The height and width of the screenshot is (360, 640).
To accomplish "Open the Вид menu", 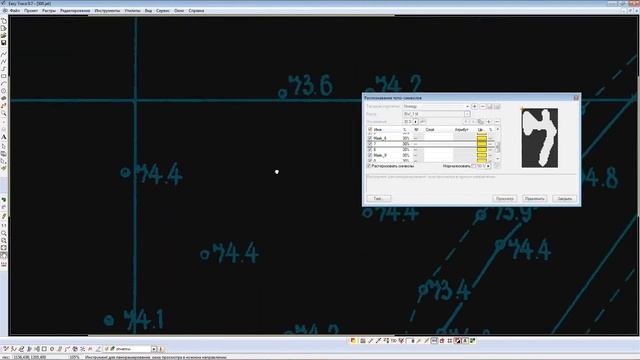I will (x=148, y=11).
